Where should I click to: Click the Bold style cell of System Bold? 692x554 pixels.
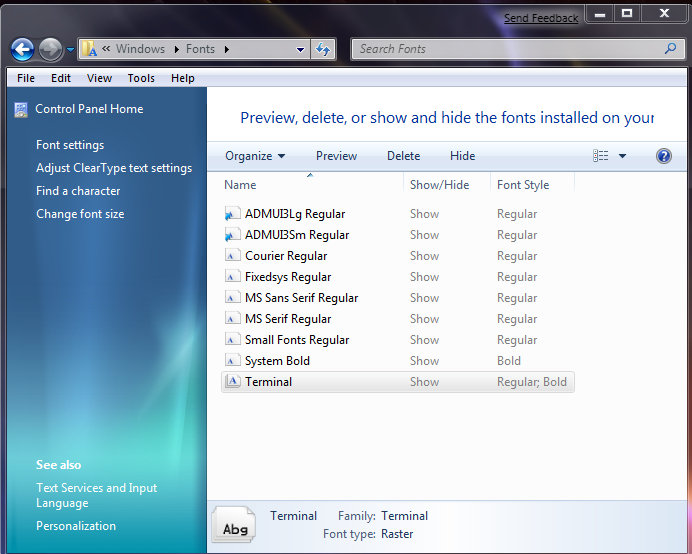coord(509,361)
